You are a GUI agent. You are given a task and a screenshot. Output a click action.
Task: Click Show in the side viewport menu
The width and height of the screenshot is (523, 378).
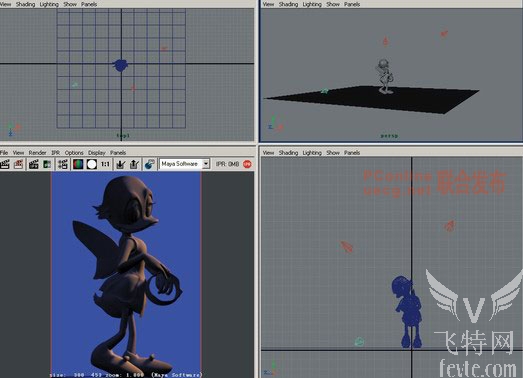click(x=333, y=152)
